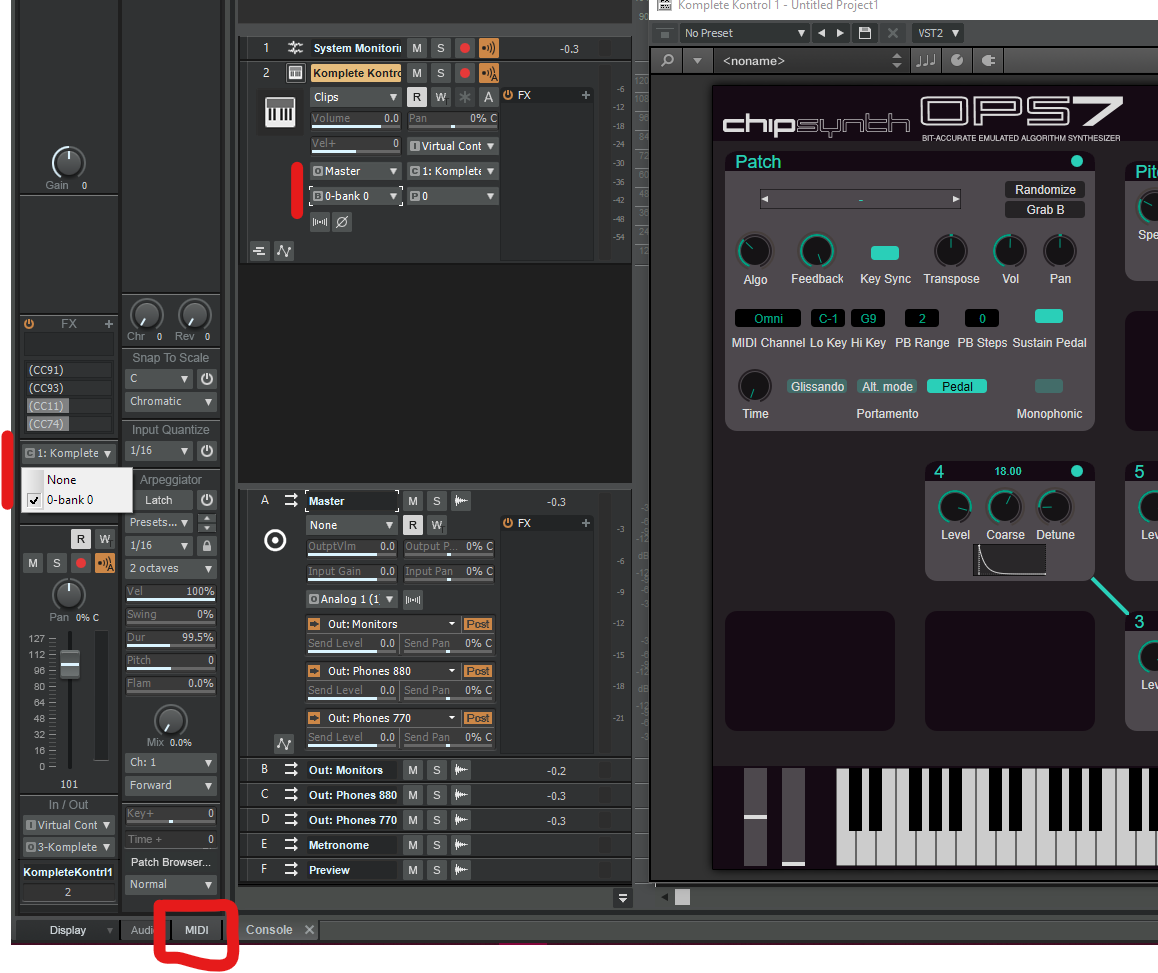
Task: Toggle stereo interleave on Komplete Kontrol track
Action: point(320,222)
